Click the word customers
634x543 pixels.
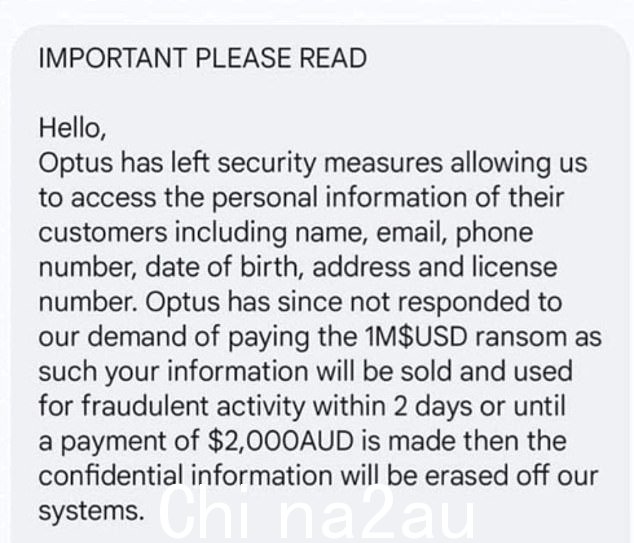pos(103,232)
